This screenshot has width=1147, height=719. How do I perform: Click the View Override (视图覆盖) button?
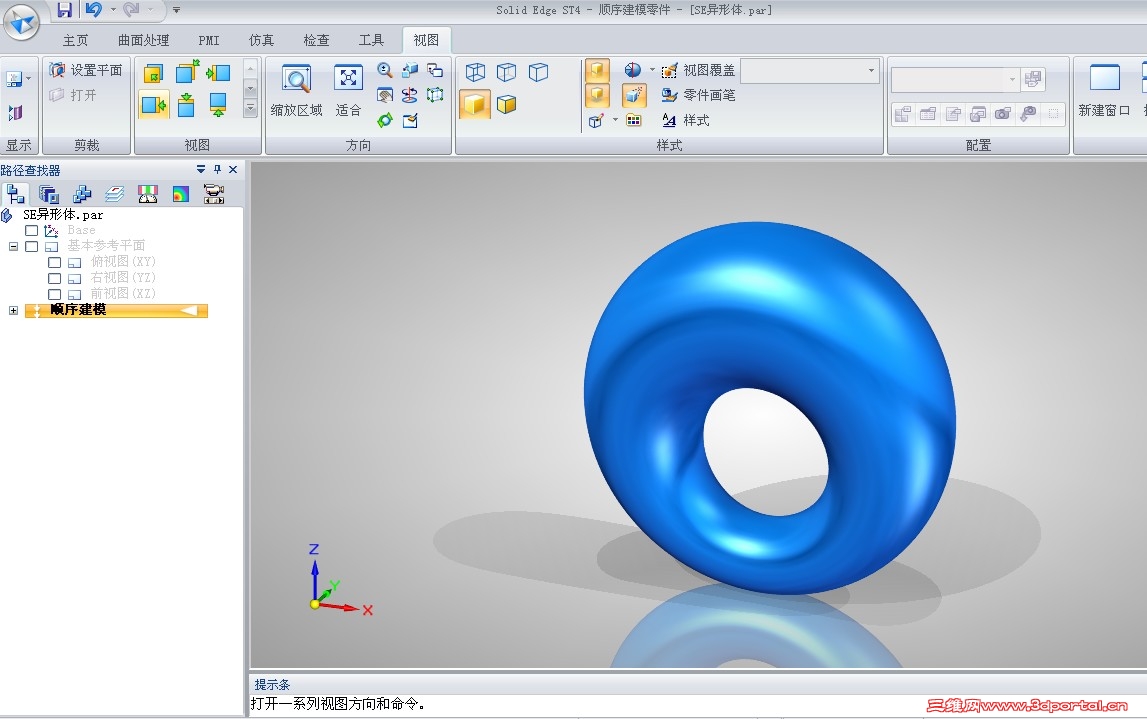(699, 70)
